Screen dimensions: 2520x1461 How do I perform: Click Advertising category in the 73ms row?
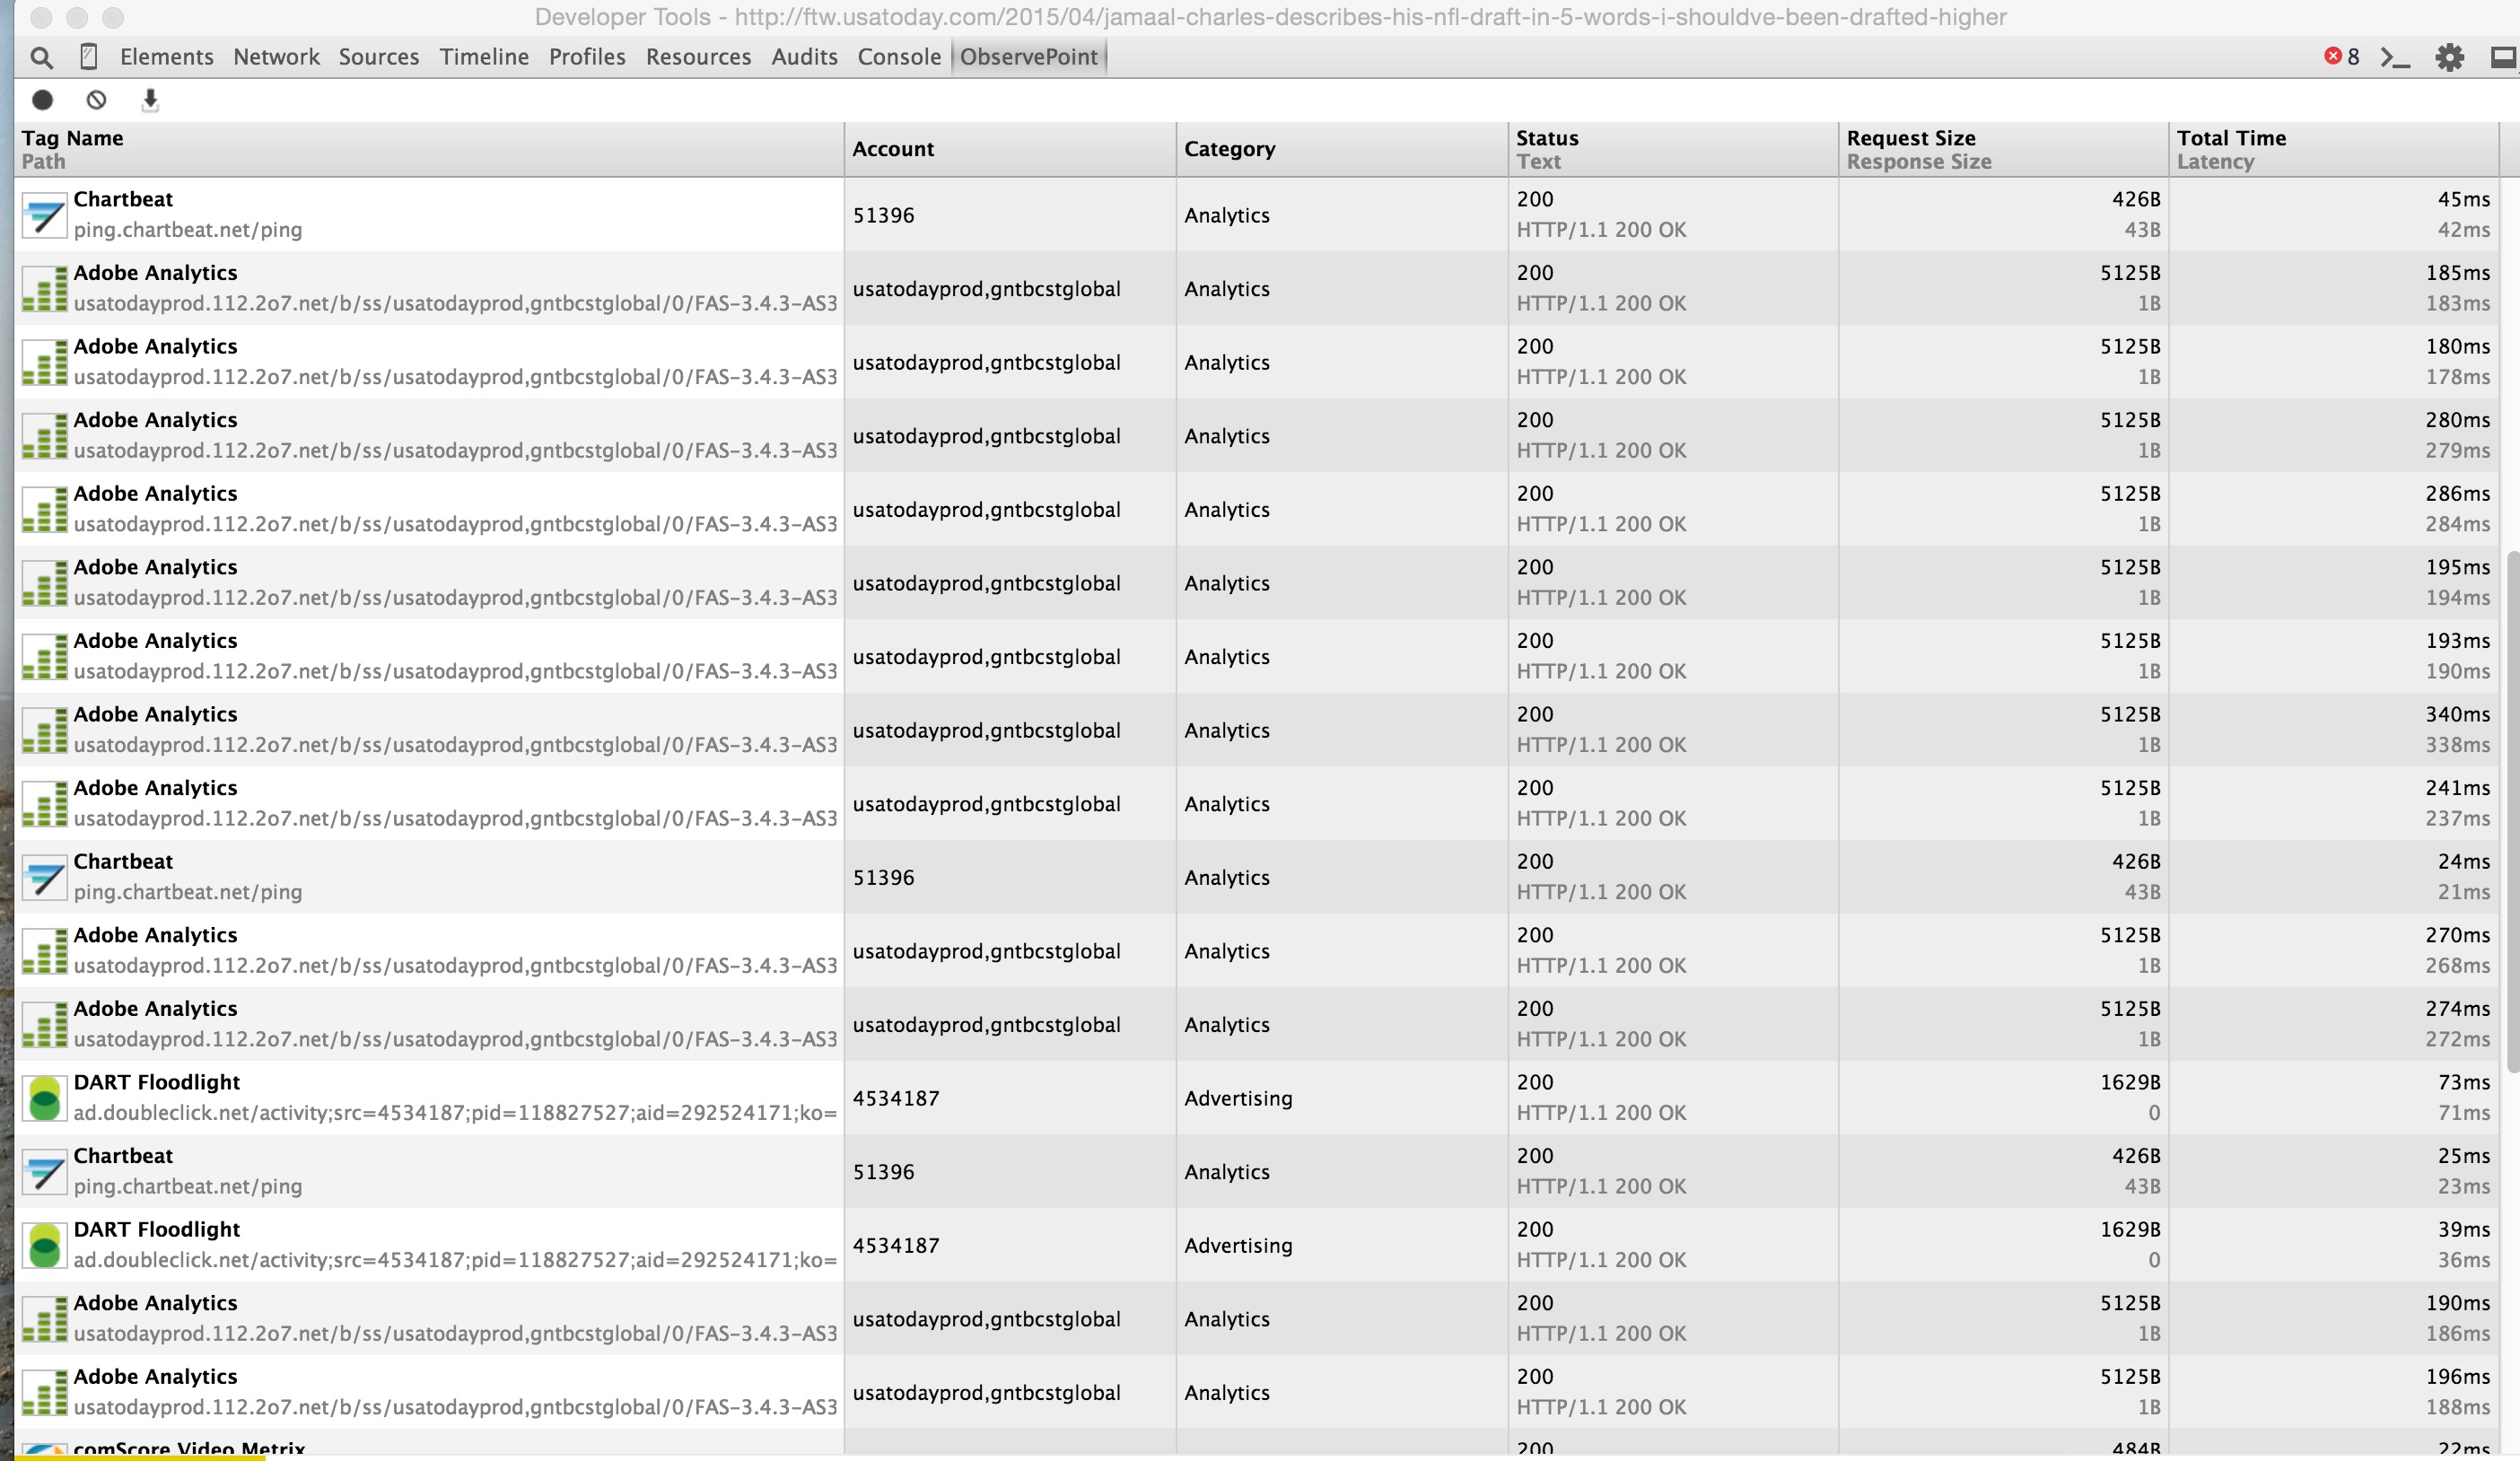pyautogui.click(x=1238, y=1098)
